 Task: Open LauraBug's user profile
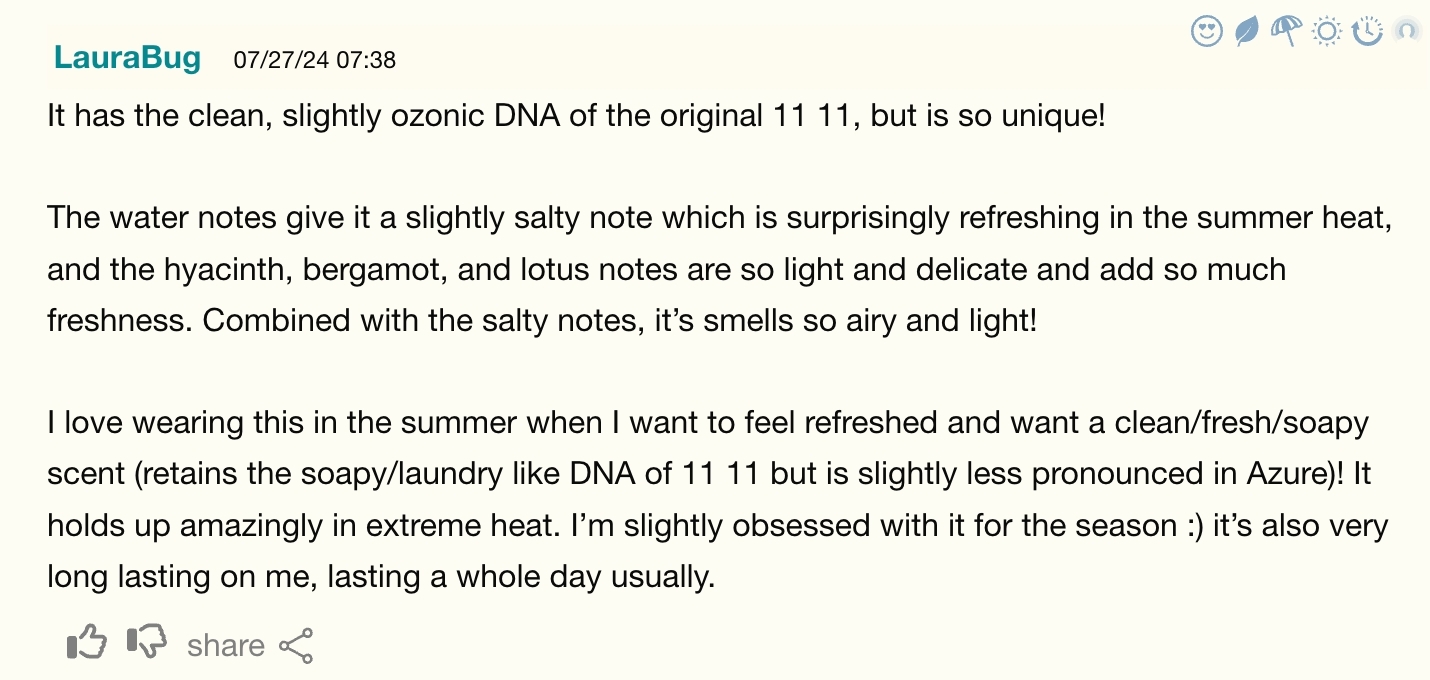coord(127,58)
